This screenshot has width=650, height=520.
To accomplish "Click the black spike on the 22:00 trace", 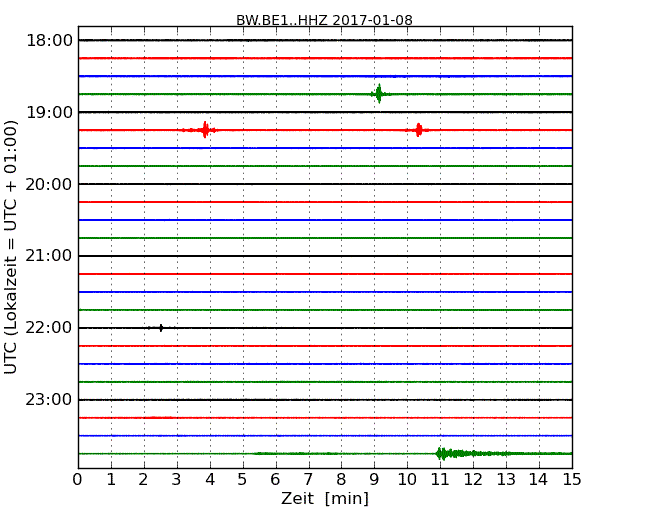I will [161, 328].
